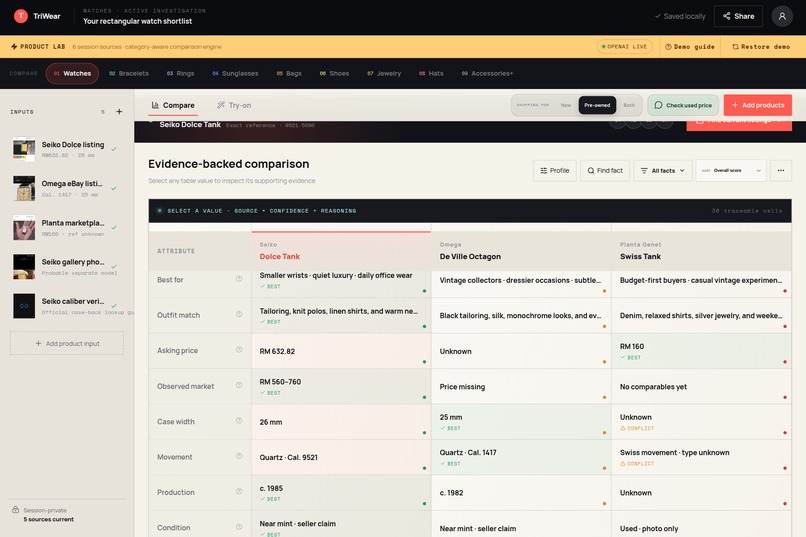The width and height of the screenshot is (806, 537).
Task: Select the Seiko Dolce Tank column header
Action: coord(341,251)
